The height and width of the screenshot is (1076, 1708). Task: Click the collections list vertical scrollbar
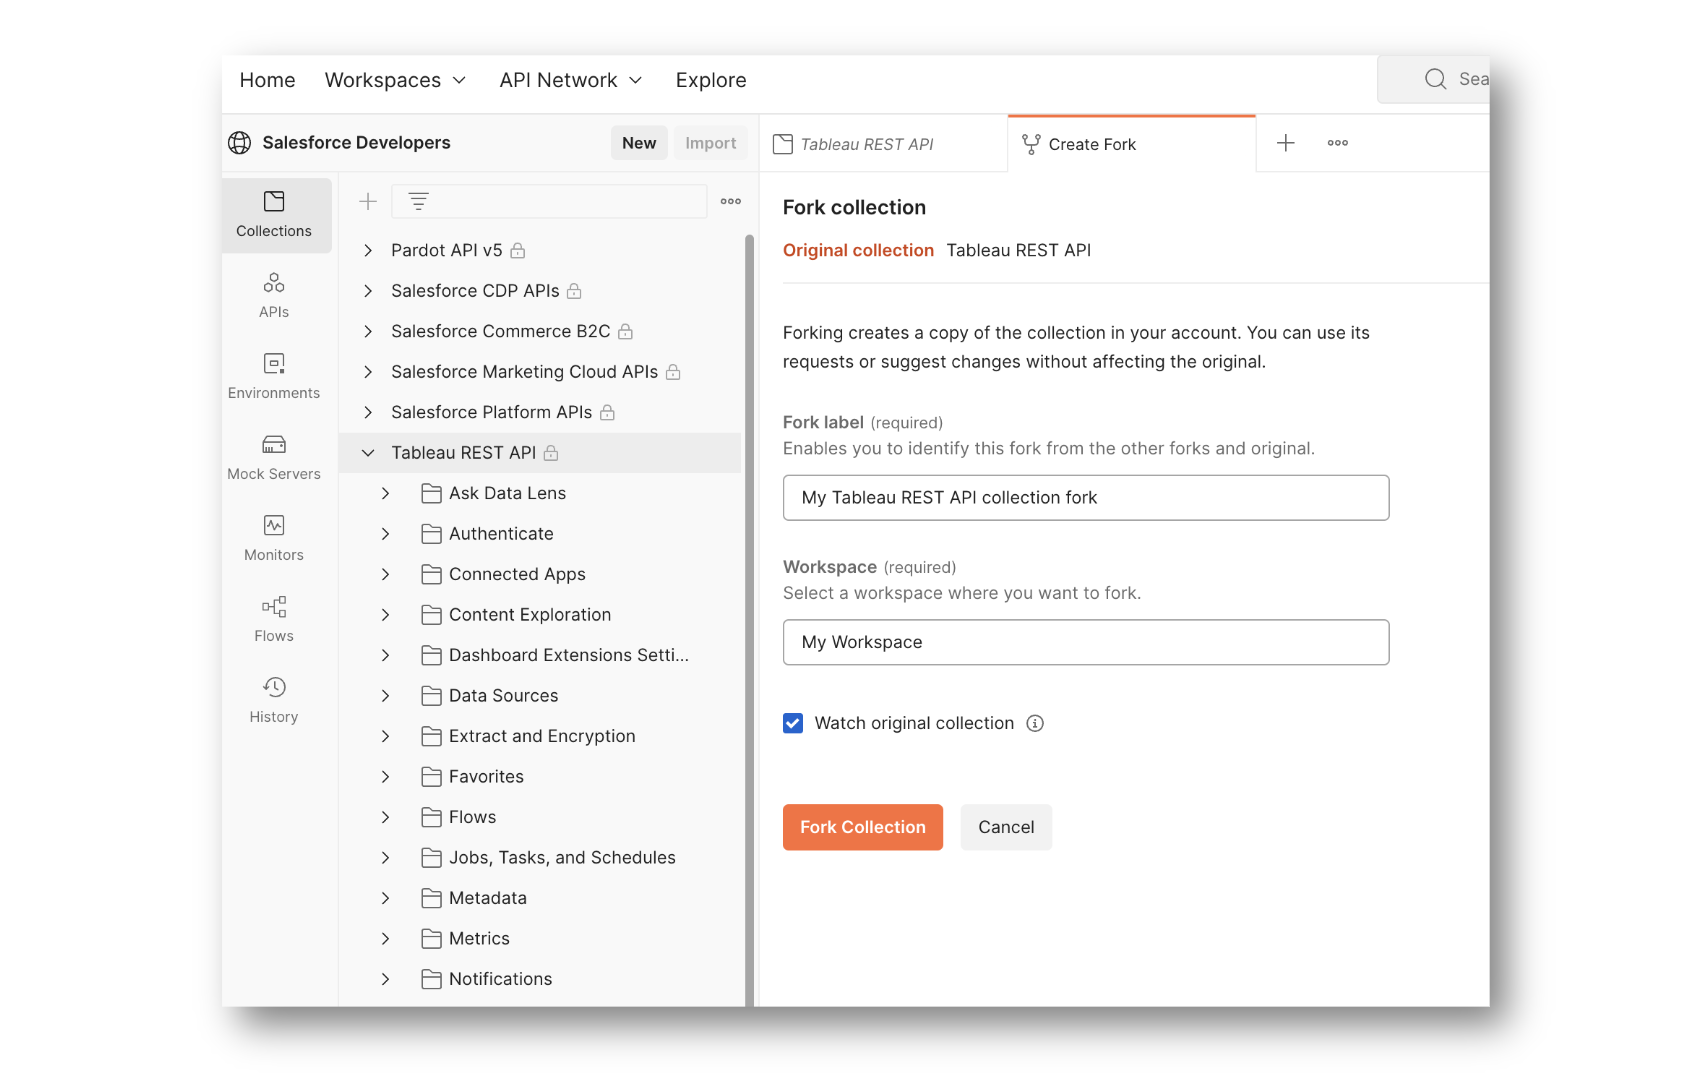(749, 620)
